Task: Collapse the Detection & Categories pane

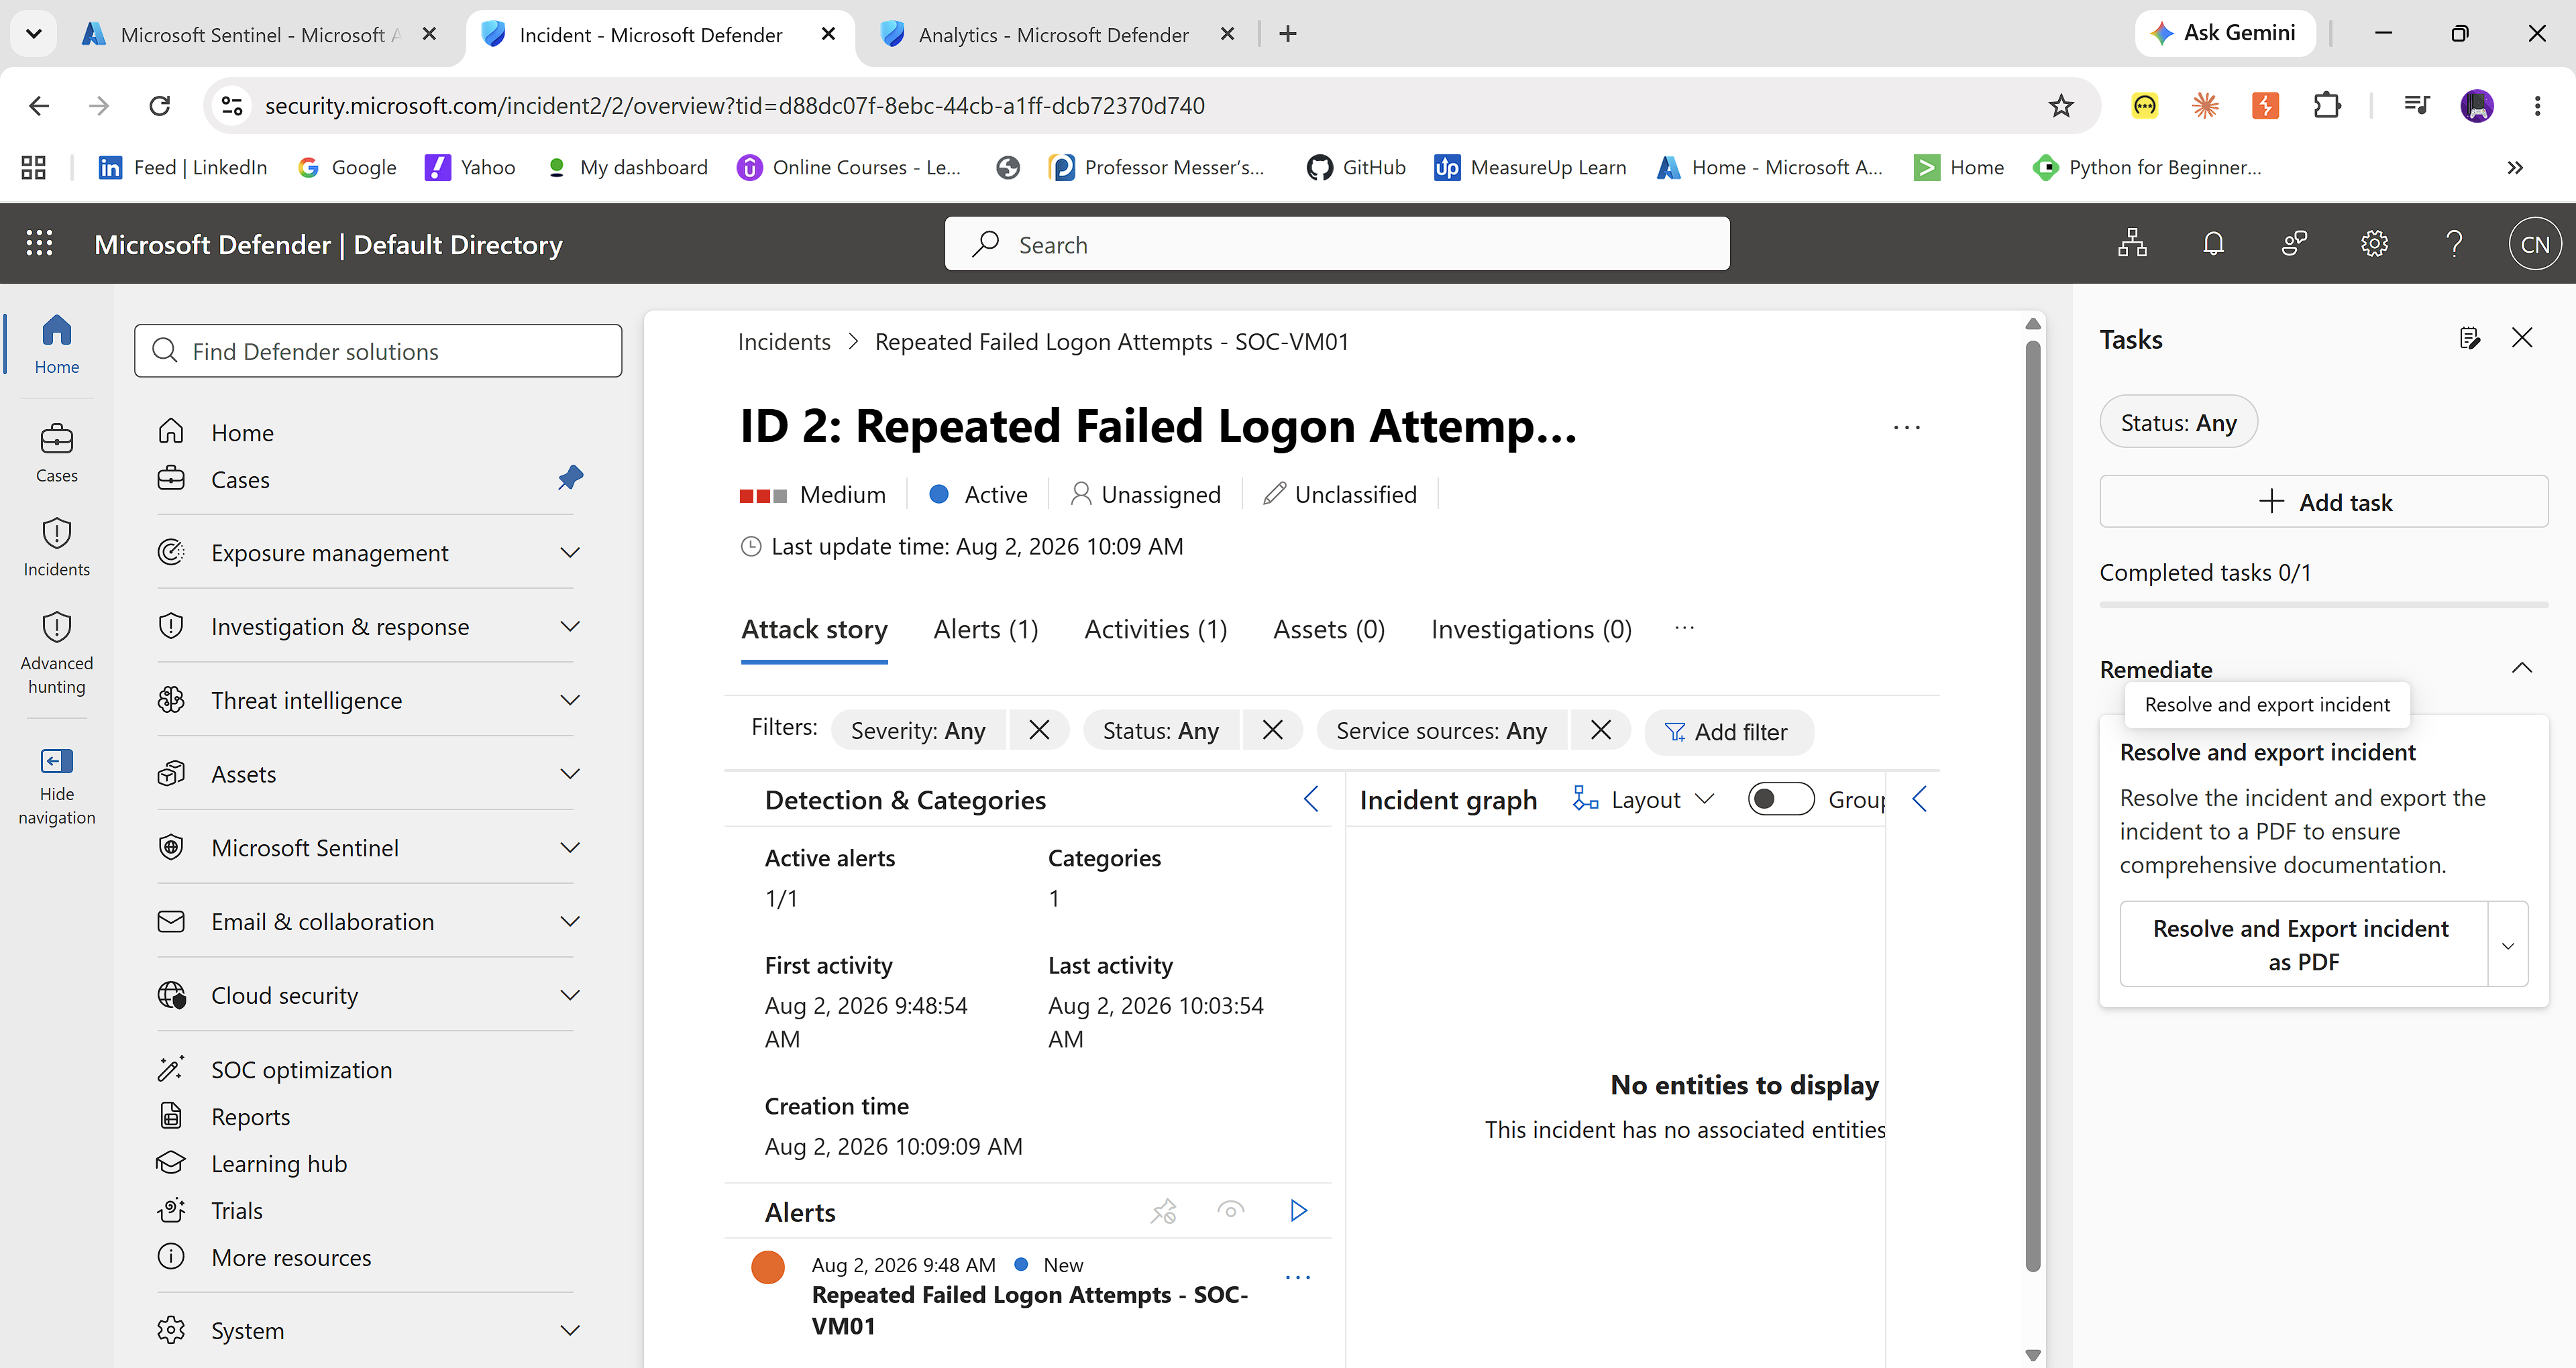Action: 1311,799
